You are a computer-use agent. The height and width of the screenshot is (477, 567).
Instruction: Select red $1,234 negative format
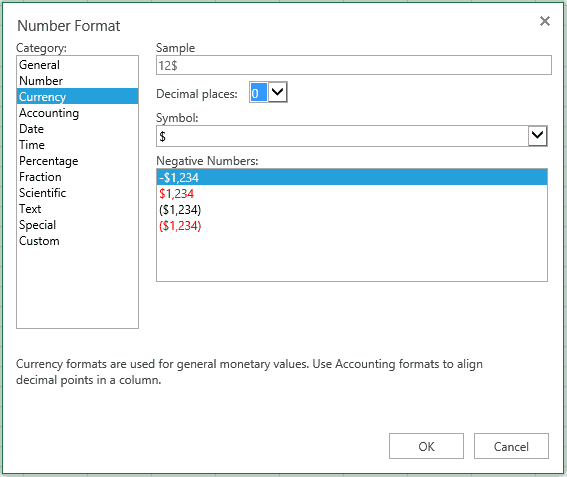point(352,193)
